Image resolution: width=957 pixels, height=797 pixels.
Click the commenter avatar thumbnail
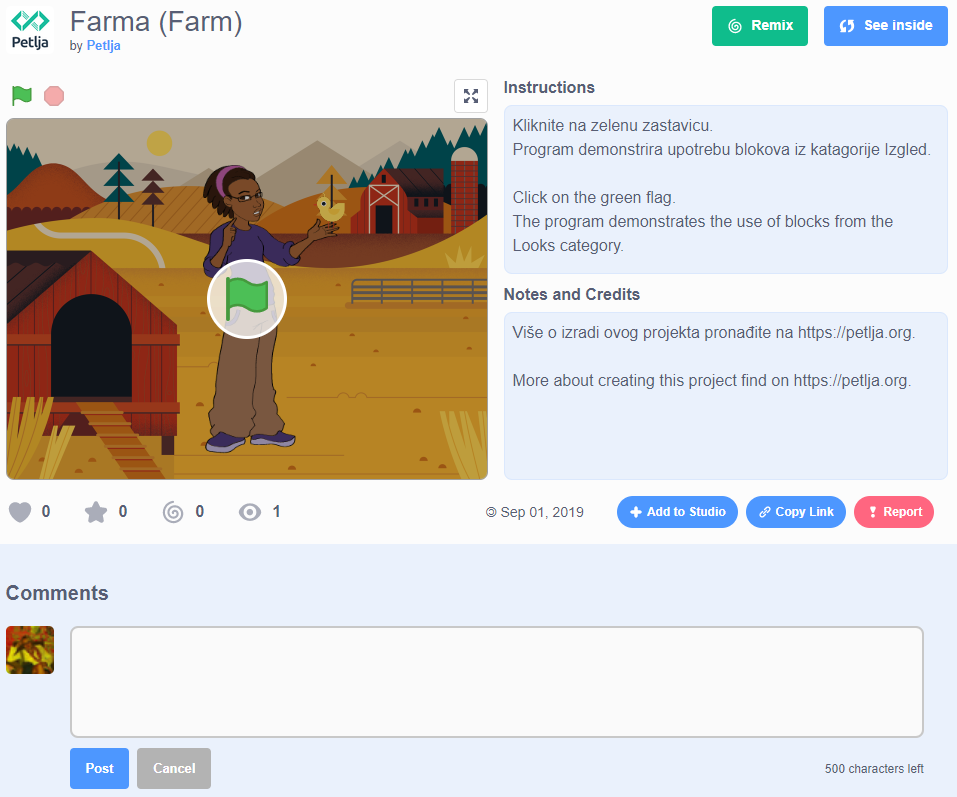click(x=30, y=650)
